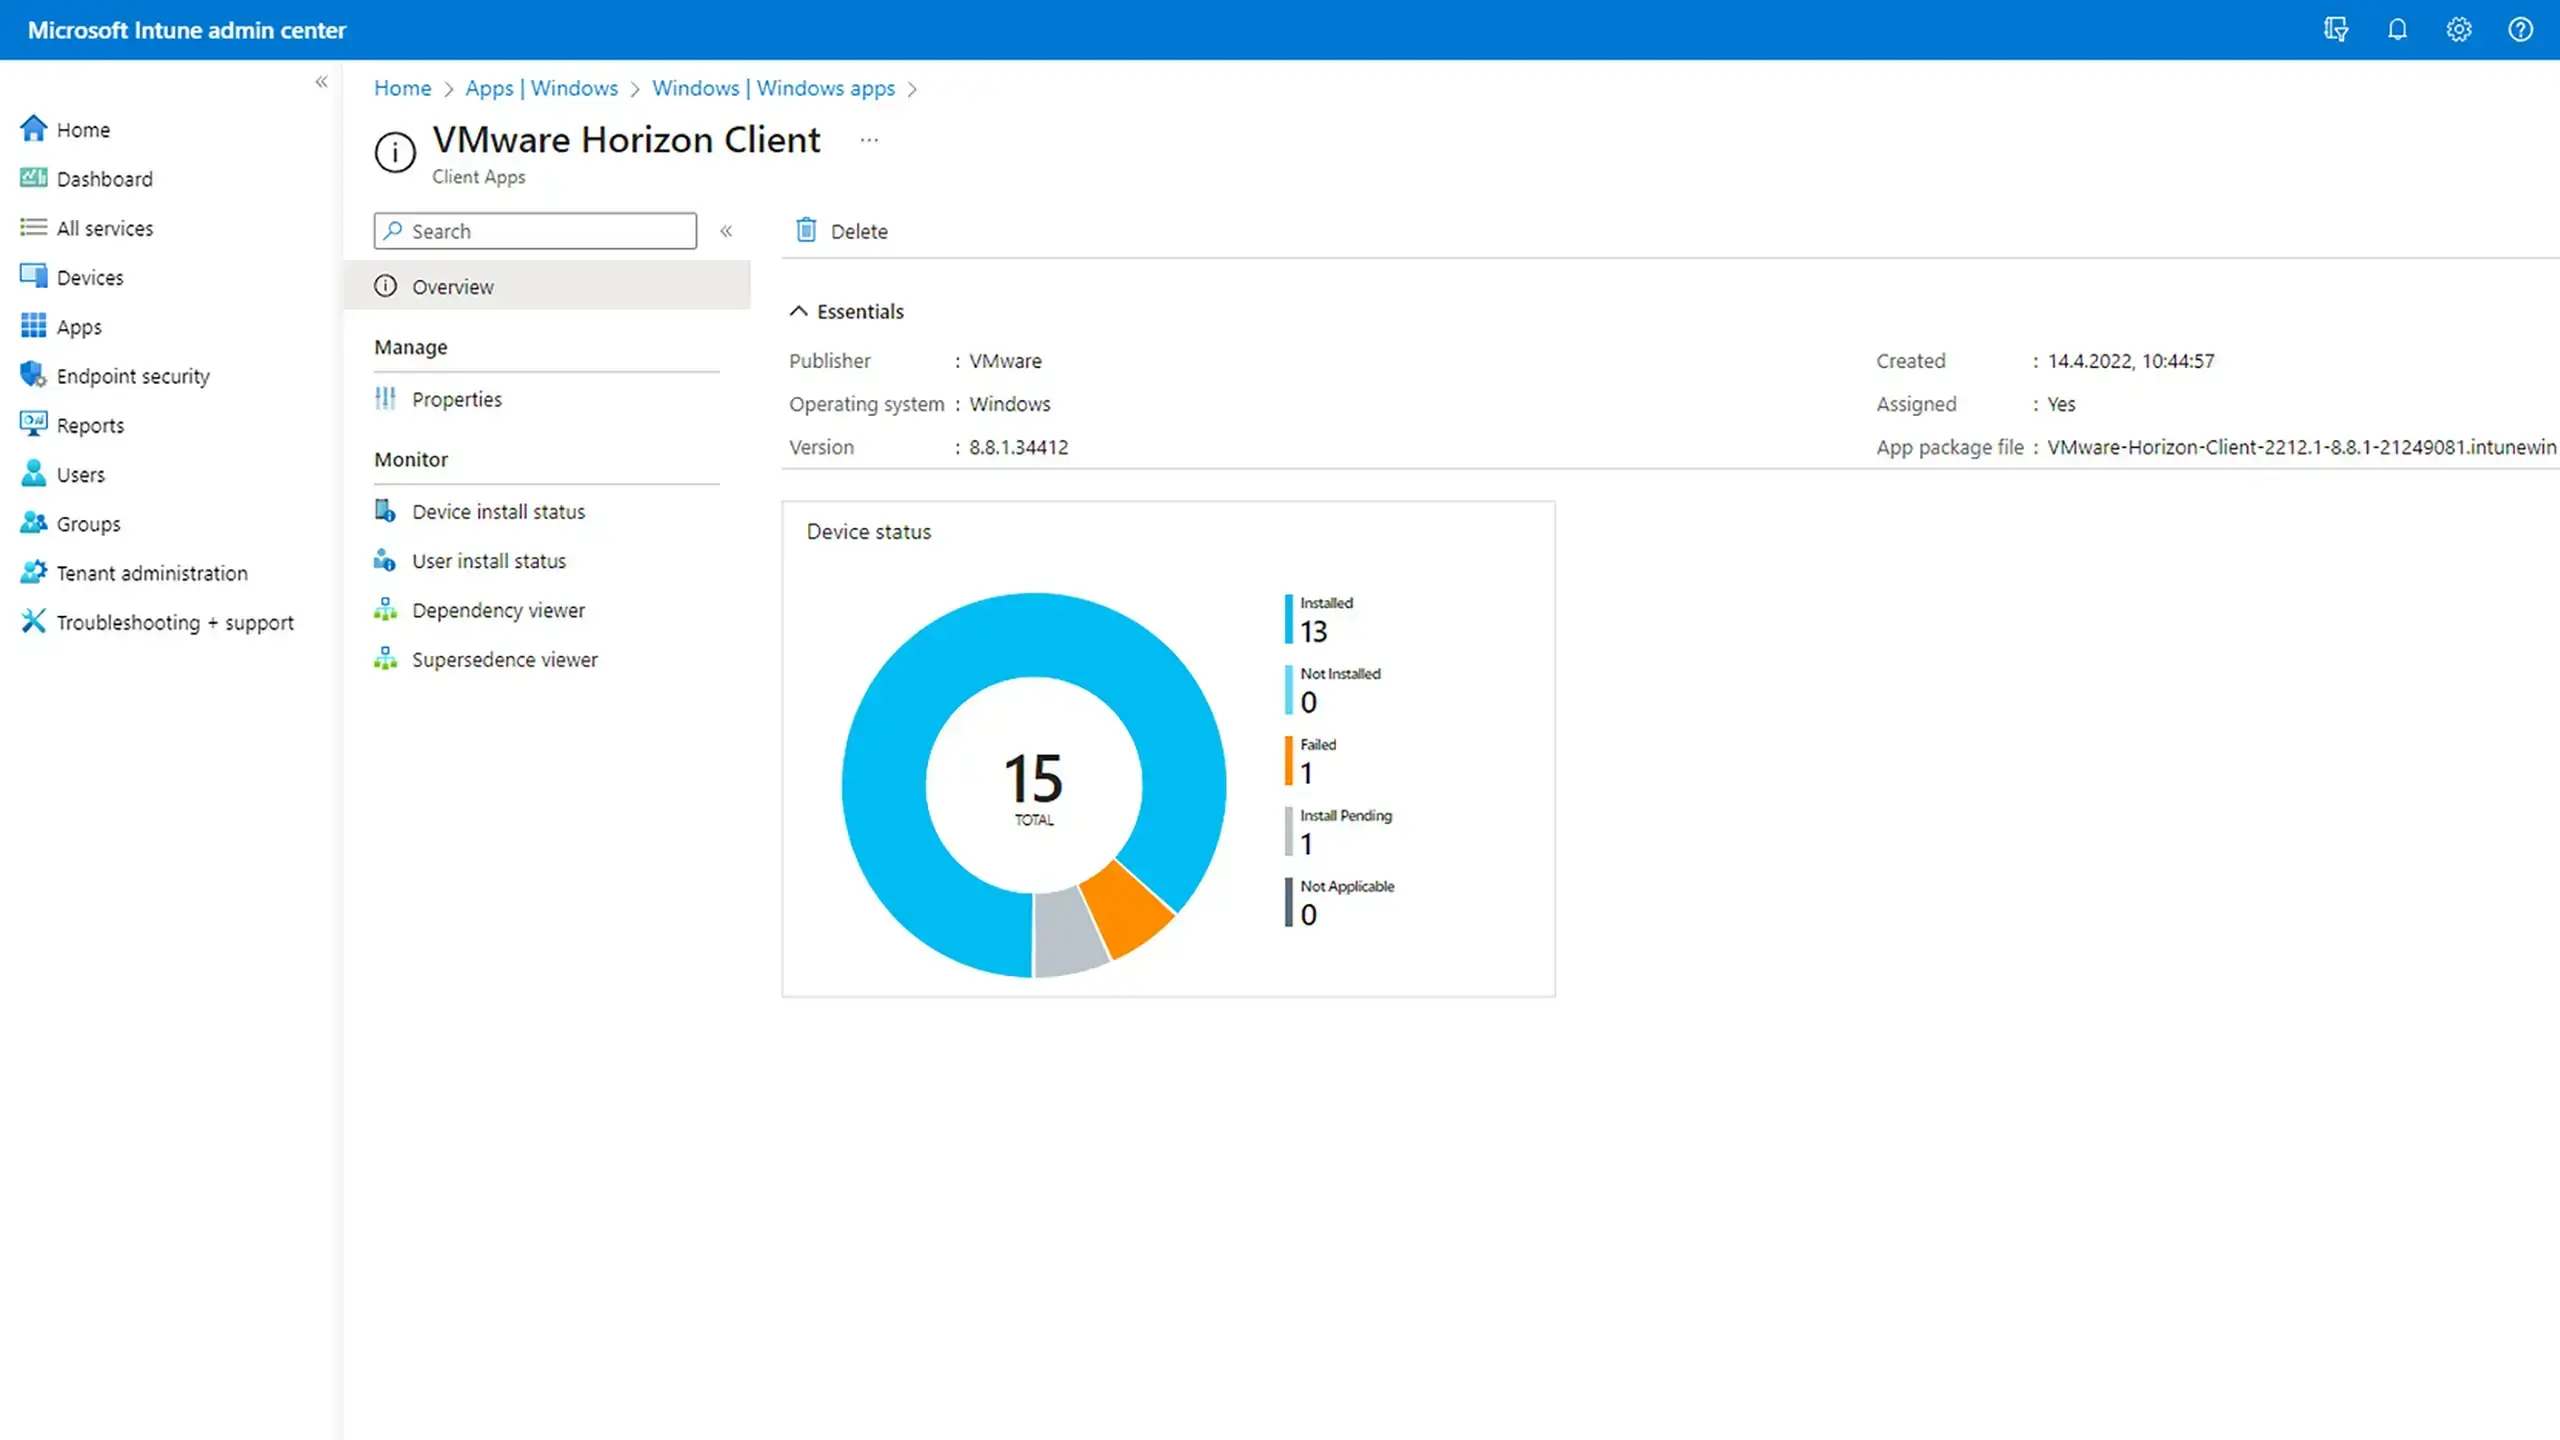Click the All services list icon
The width and height of the screenshot is (2560, 1440).
(33, 227)
